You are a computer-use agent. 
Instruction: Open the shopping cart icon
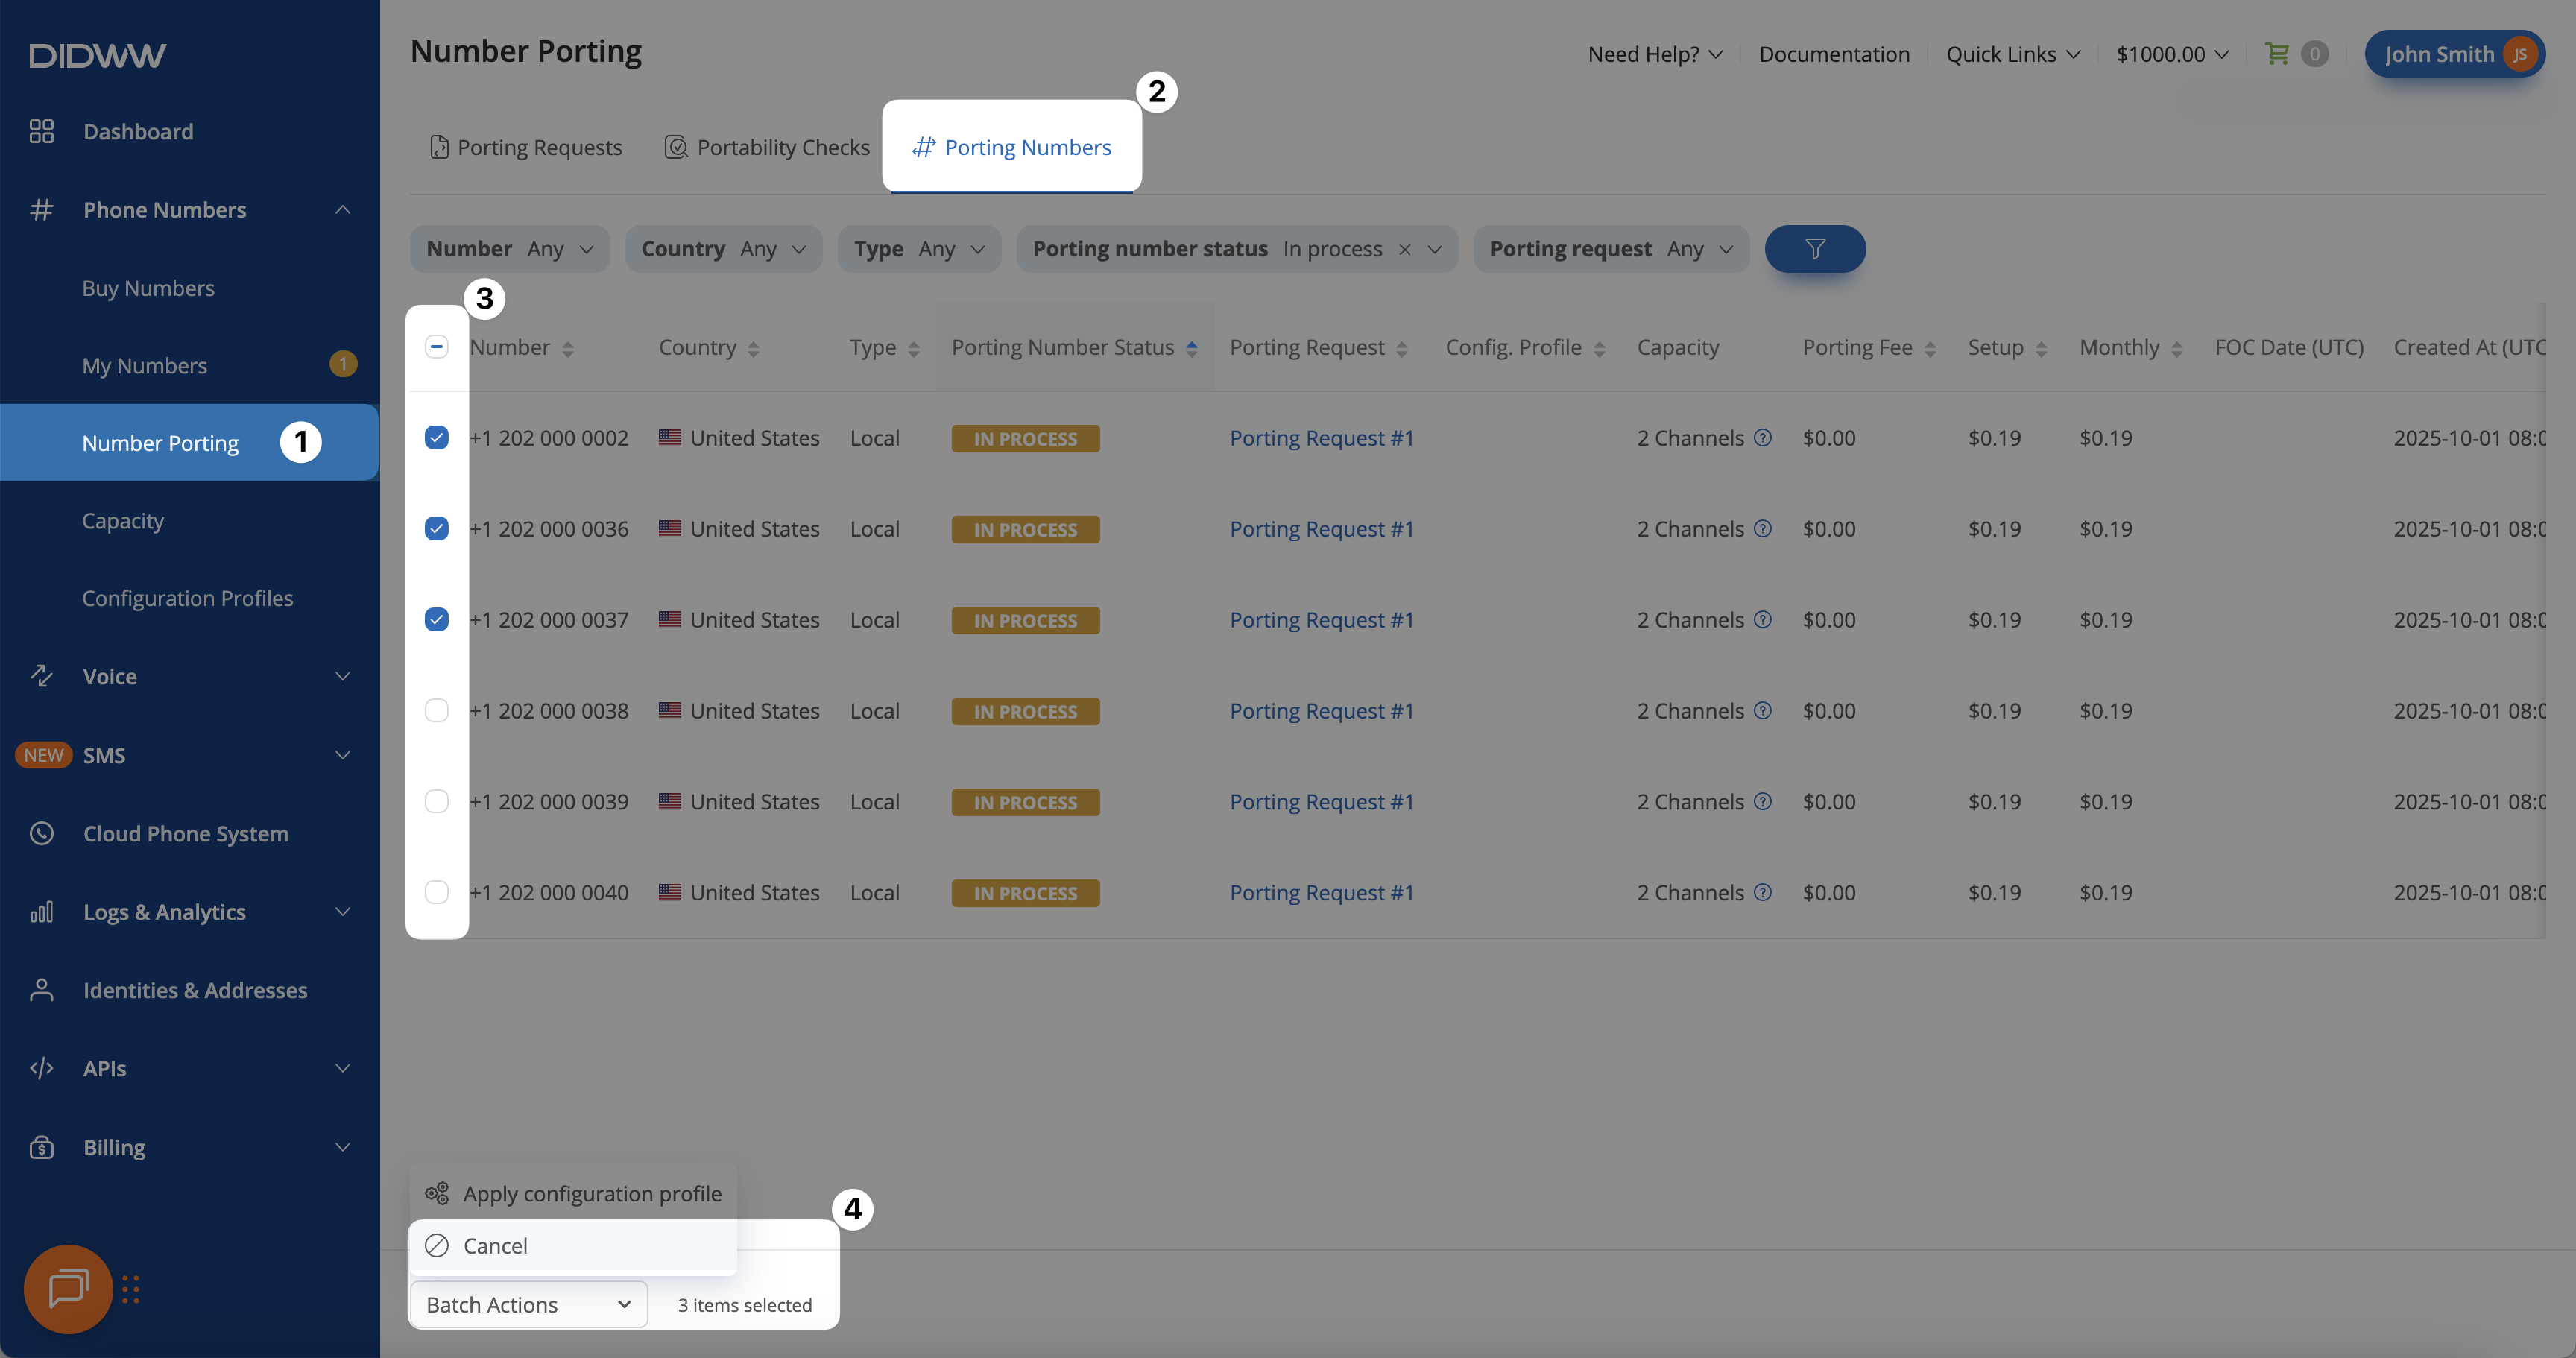pos(2277,54)
